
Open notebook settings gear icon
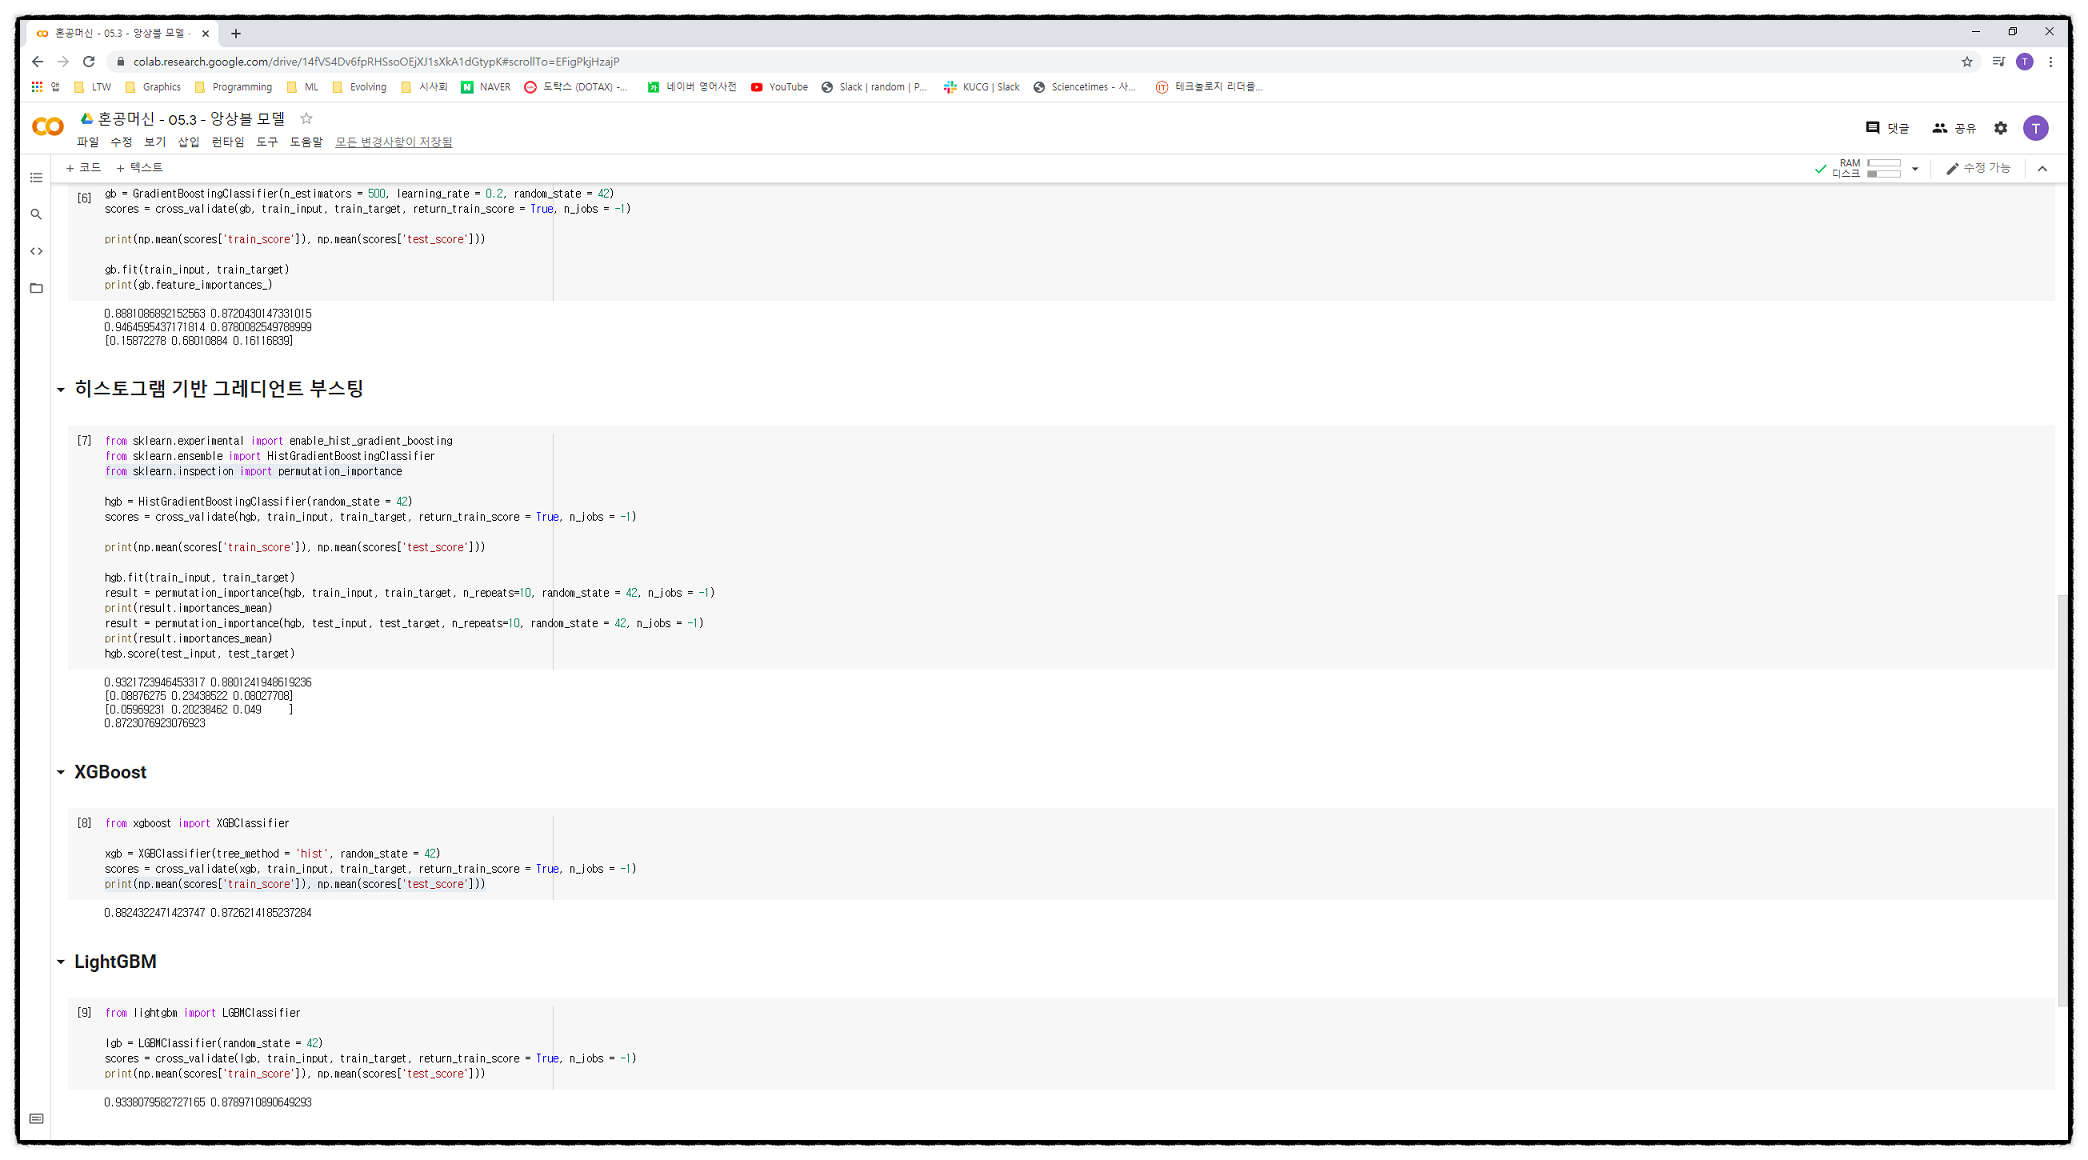(2000, 128)
